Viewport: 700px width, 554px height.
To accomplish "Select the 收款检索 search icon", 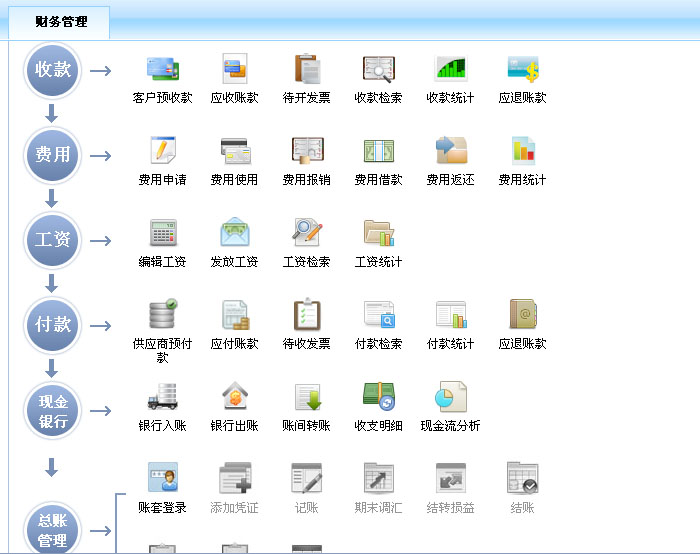I will (x=378, y=70).
